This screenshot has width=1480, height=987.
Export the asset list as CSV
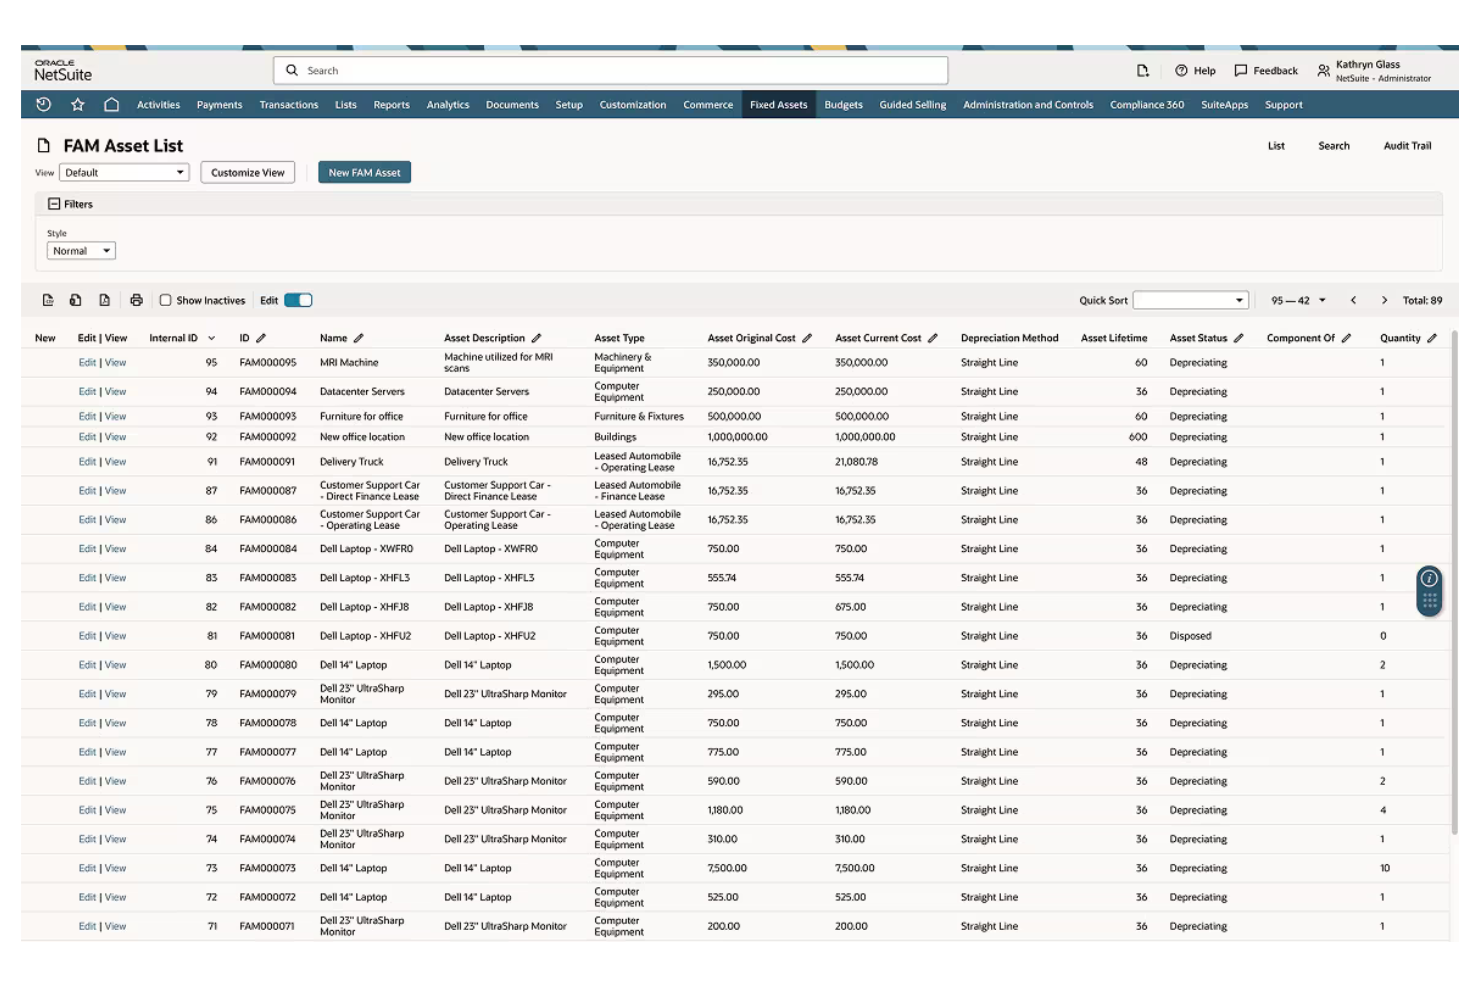pos(48,299)
